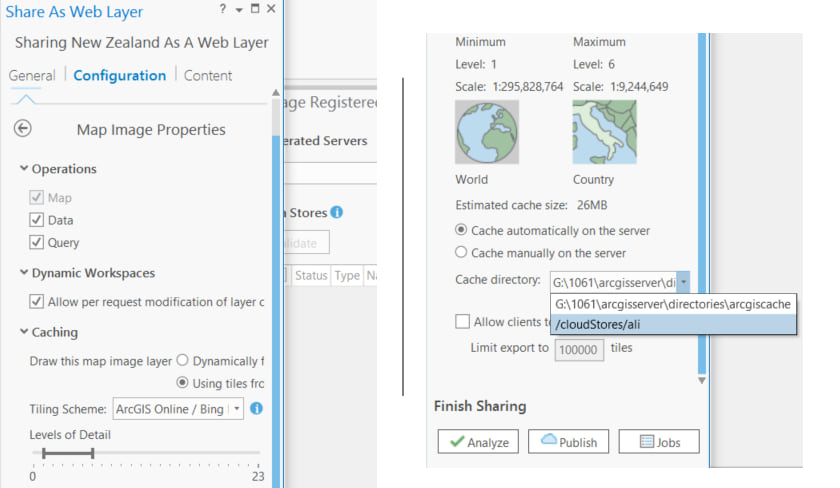The width and height of the screenshot is (840, 488).
Task: Select Using tiles radio button
Action: (x=182, y=382)
